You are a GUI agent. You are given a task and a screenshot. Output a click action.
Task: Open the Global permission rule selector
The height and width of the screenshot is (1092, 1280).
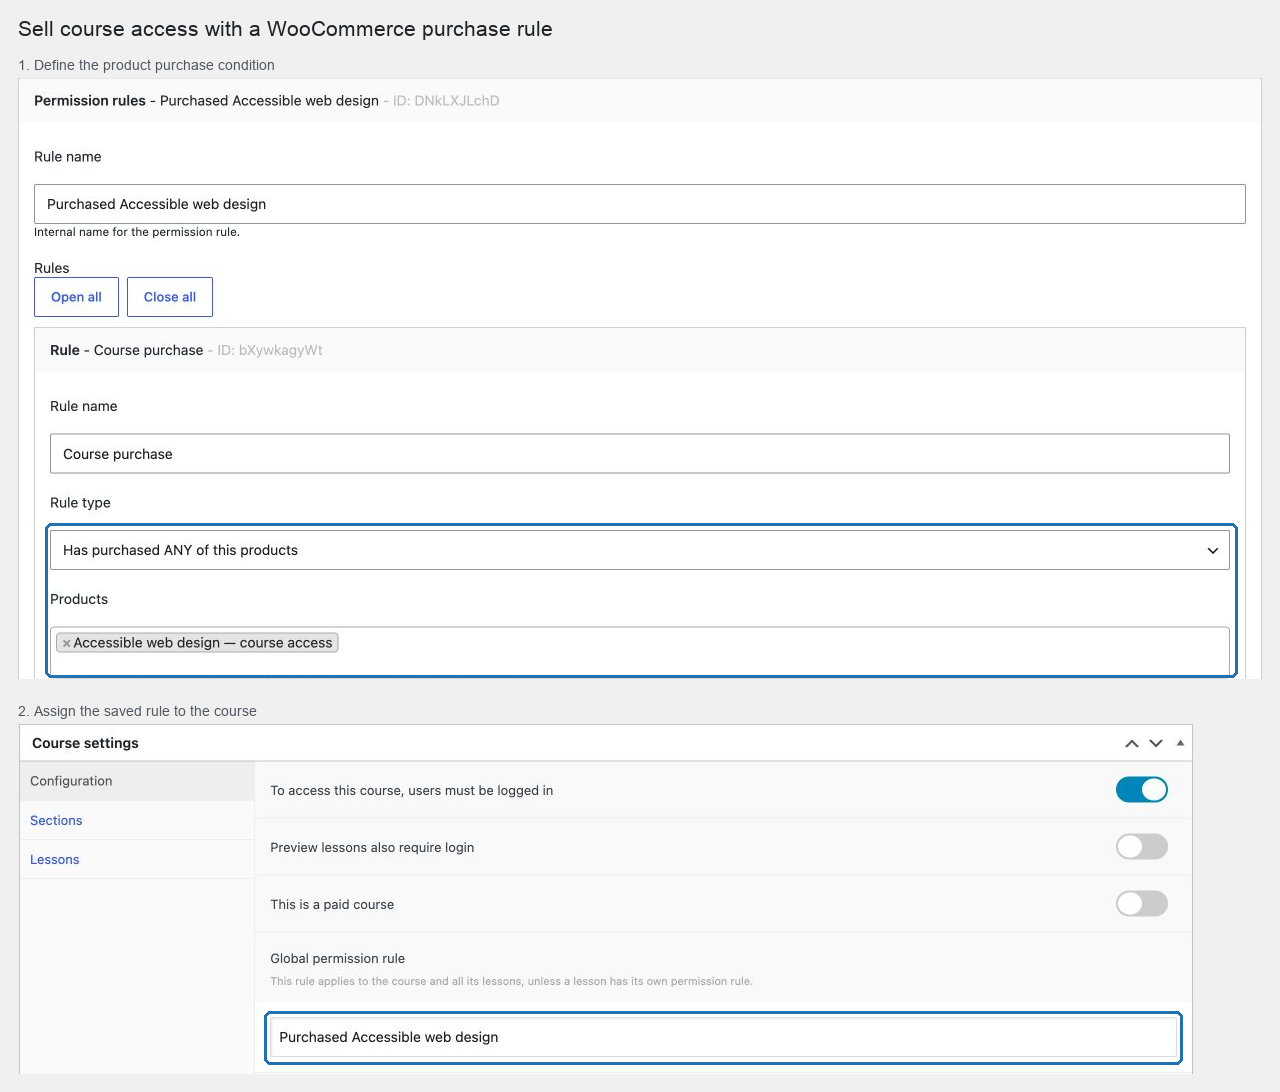724,1037
